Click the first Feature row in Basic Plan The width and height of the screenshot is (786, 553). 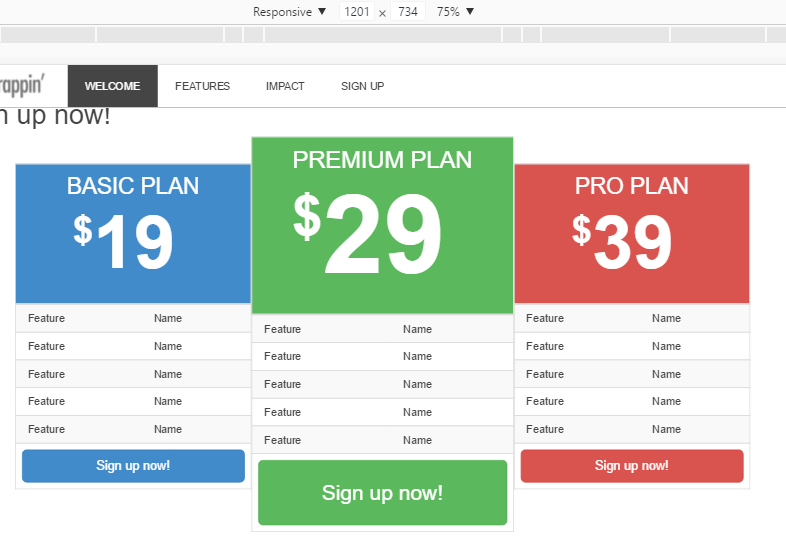(x=133, y=318)
